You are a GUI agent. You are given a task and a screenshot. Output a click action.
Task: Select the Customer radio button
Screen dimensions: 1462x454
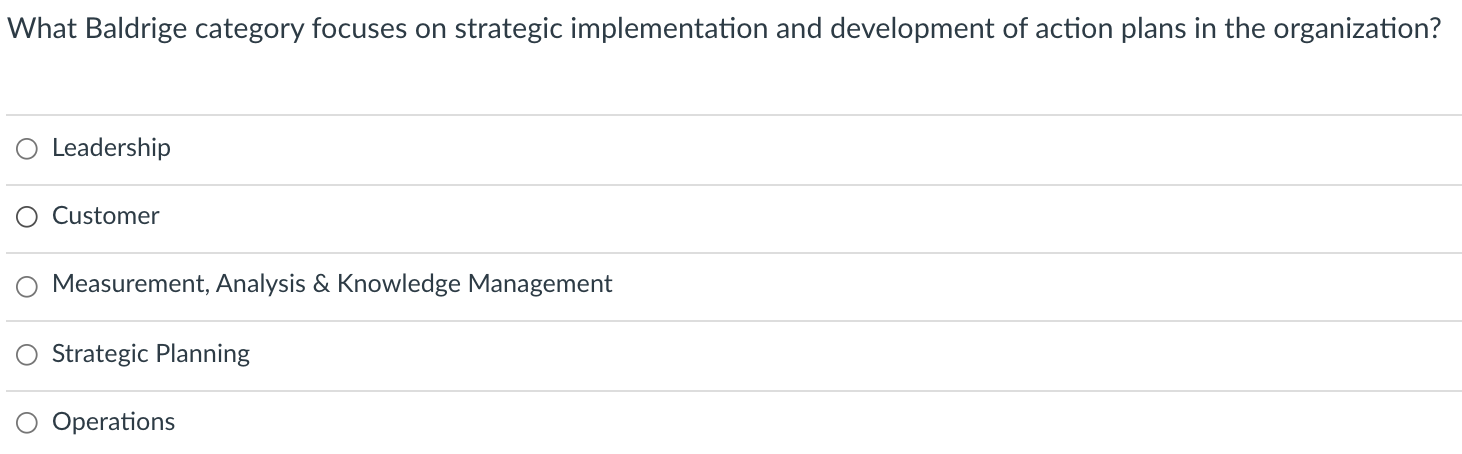click(x=27, y=217)
